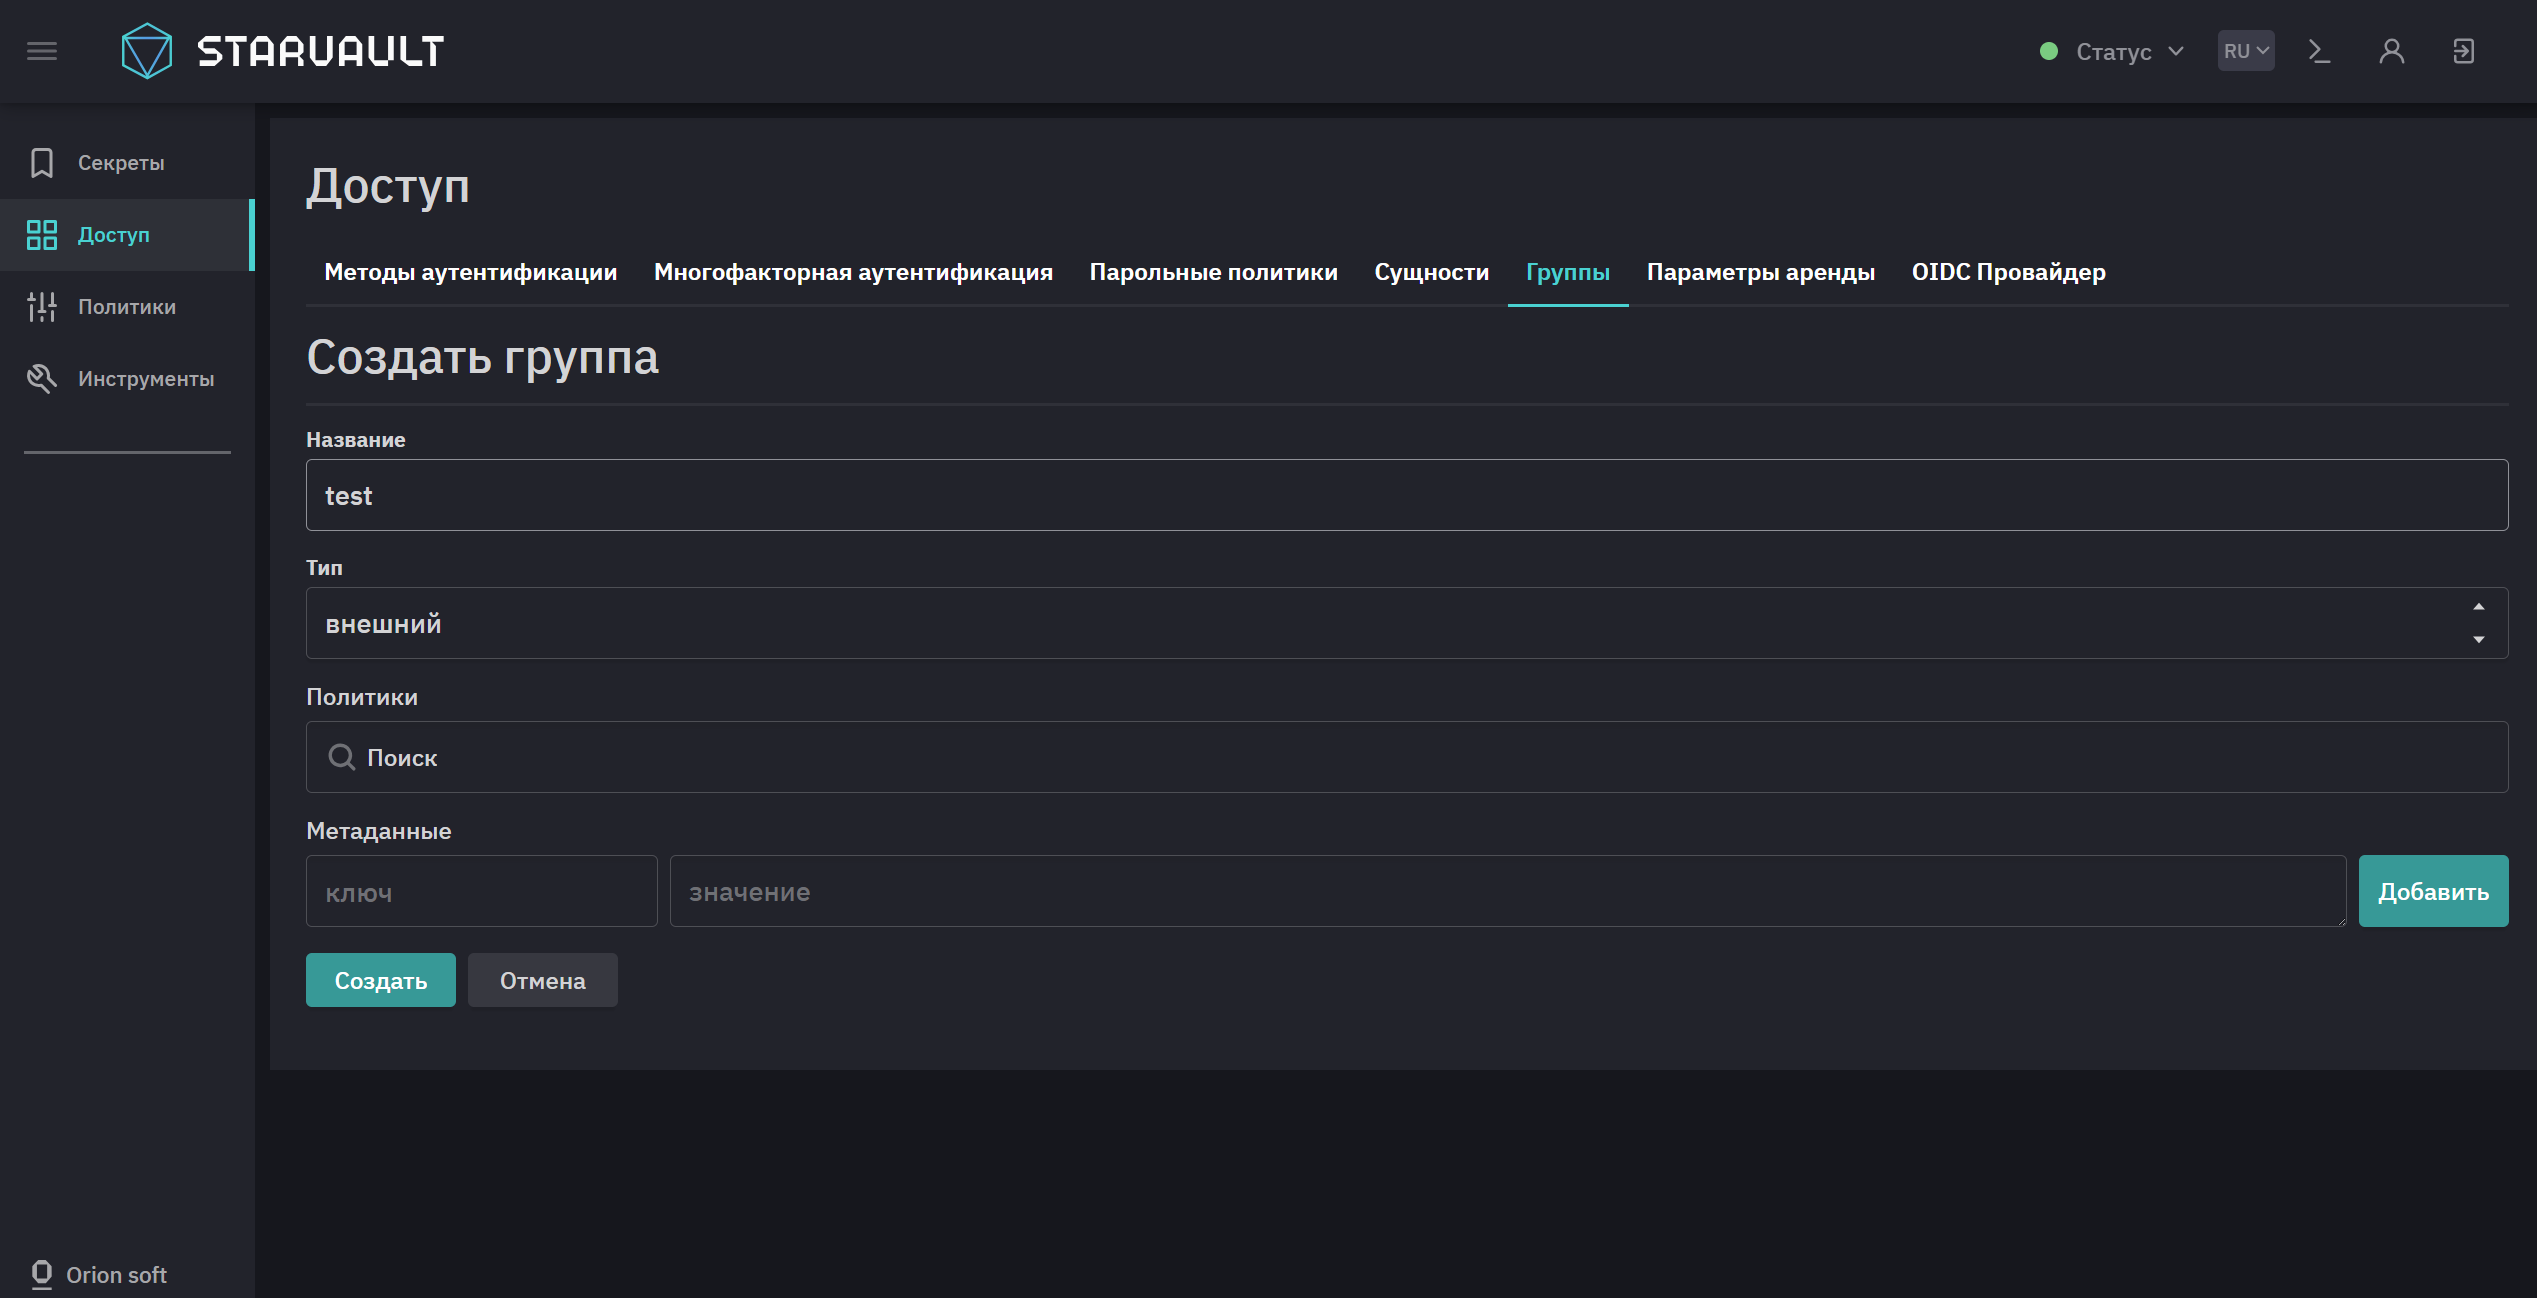Click the Добавить metadata button
The width and height of the screenshot is (2537, 1298).
click(x=2433, y=891)
